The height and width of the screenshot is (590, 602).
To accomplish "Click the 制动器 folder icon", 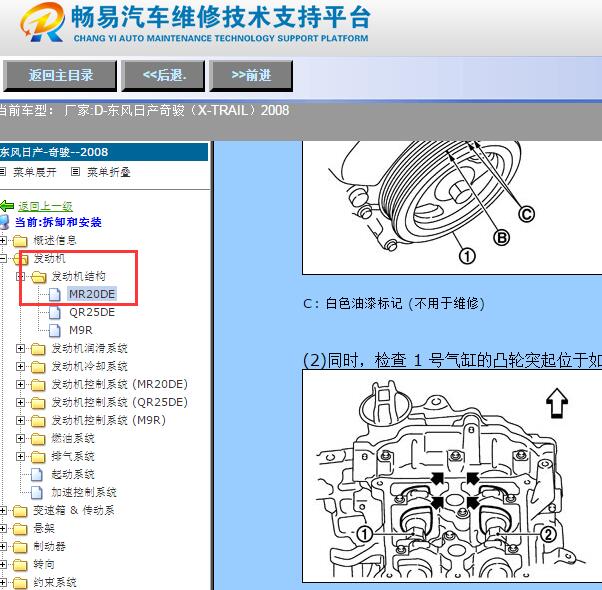I will (x=20, y=547).
